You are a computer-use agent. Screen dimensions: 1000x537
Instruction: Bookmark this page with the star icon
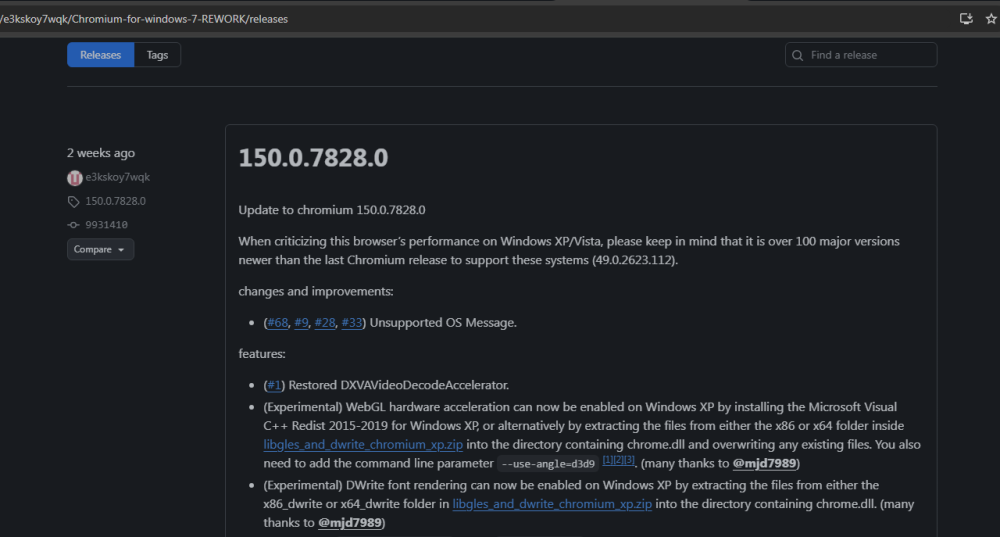[991, 18]
